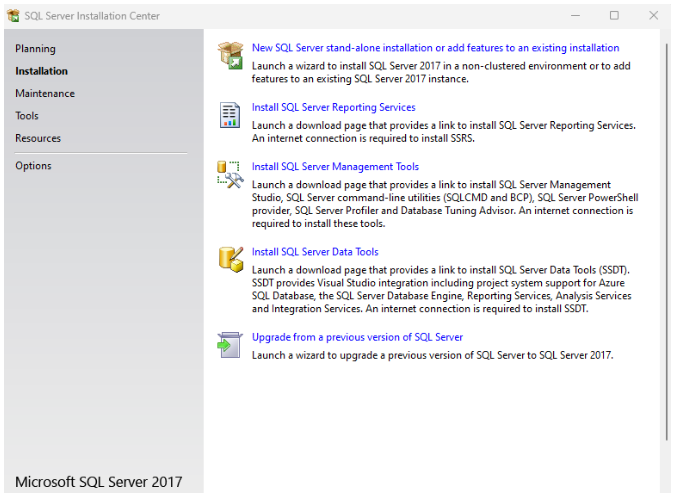The width and height of the screenshot is (674, 501).
Task: Open Install SQL Server Reporting Services link
Action: (x=334, y=107)
